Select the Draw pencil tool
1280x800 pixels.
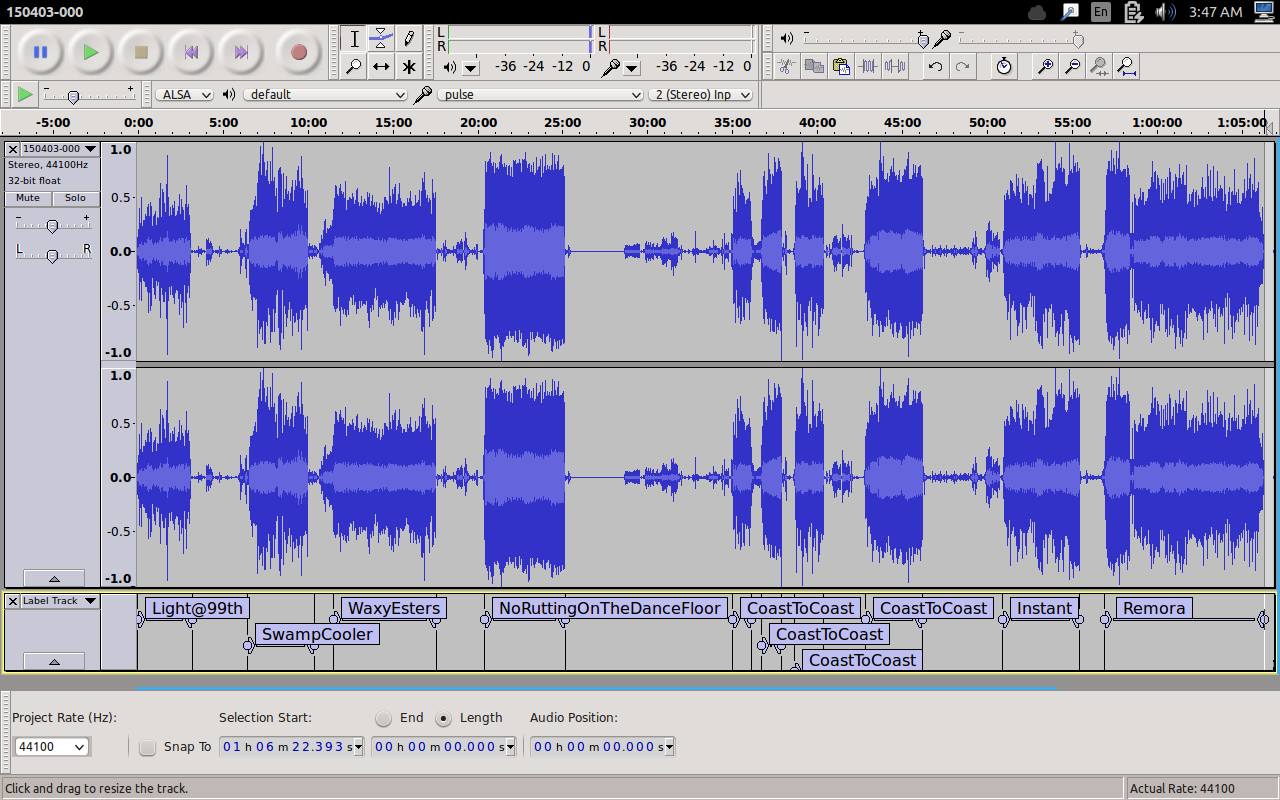pyautogui.click(x=409, y=39)
